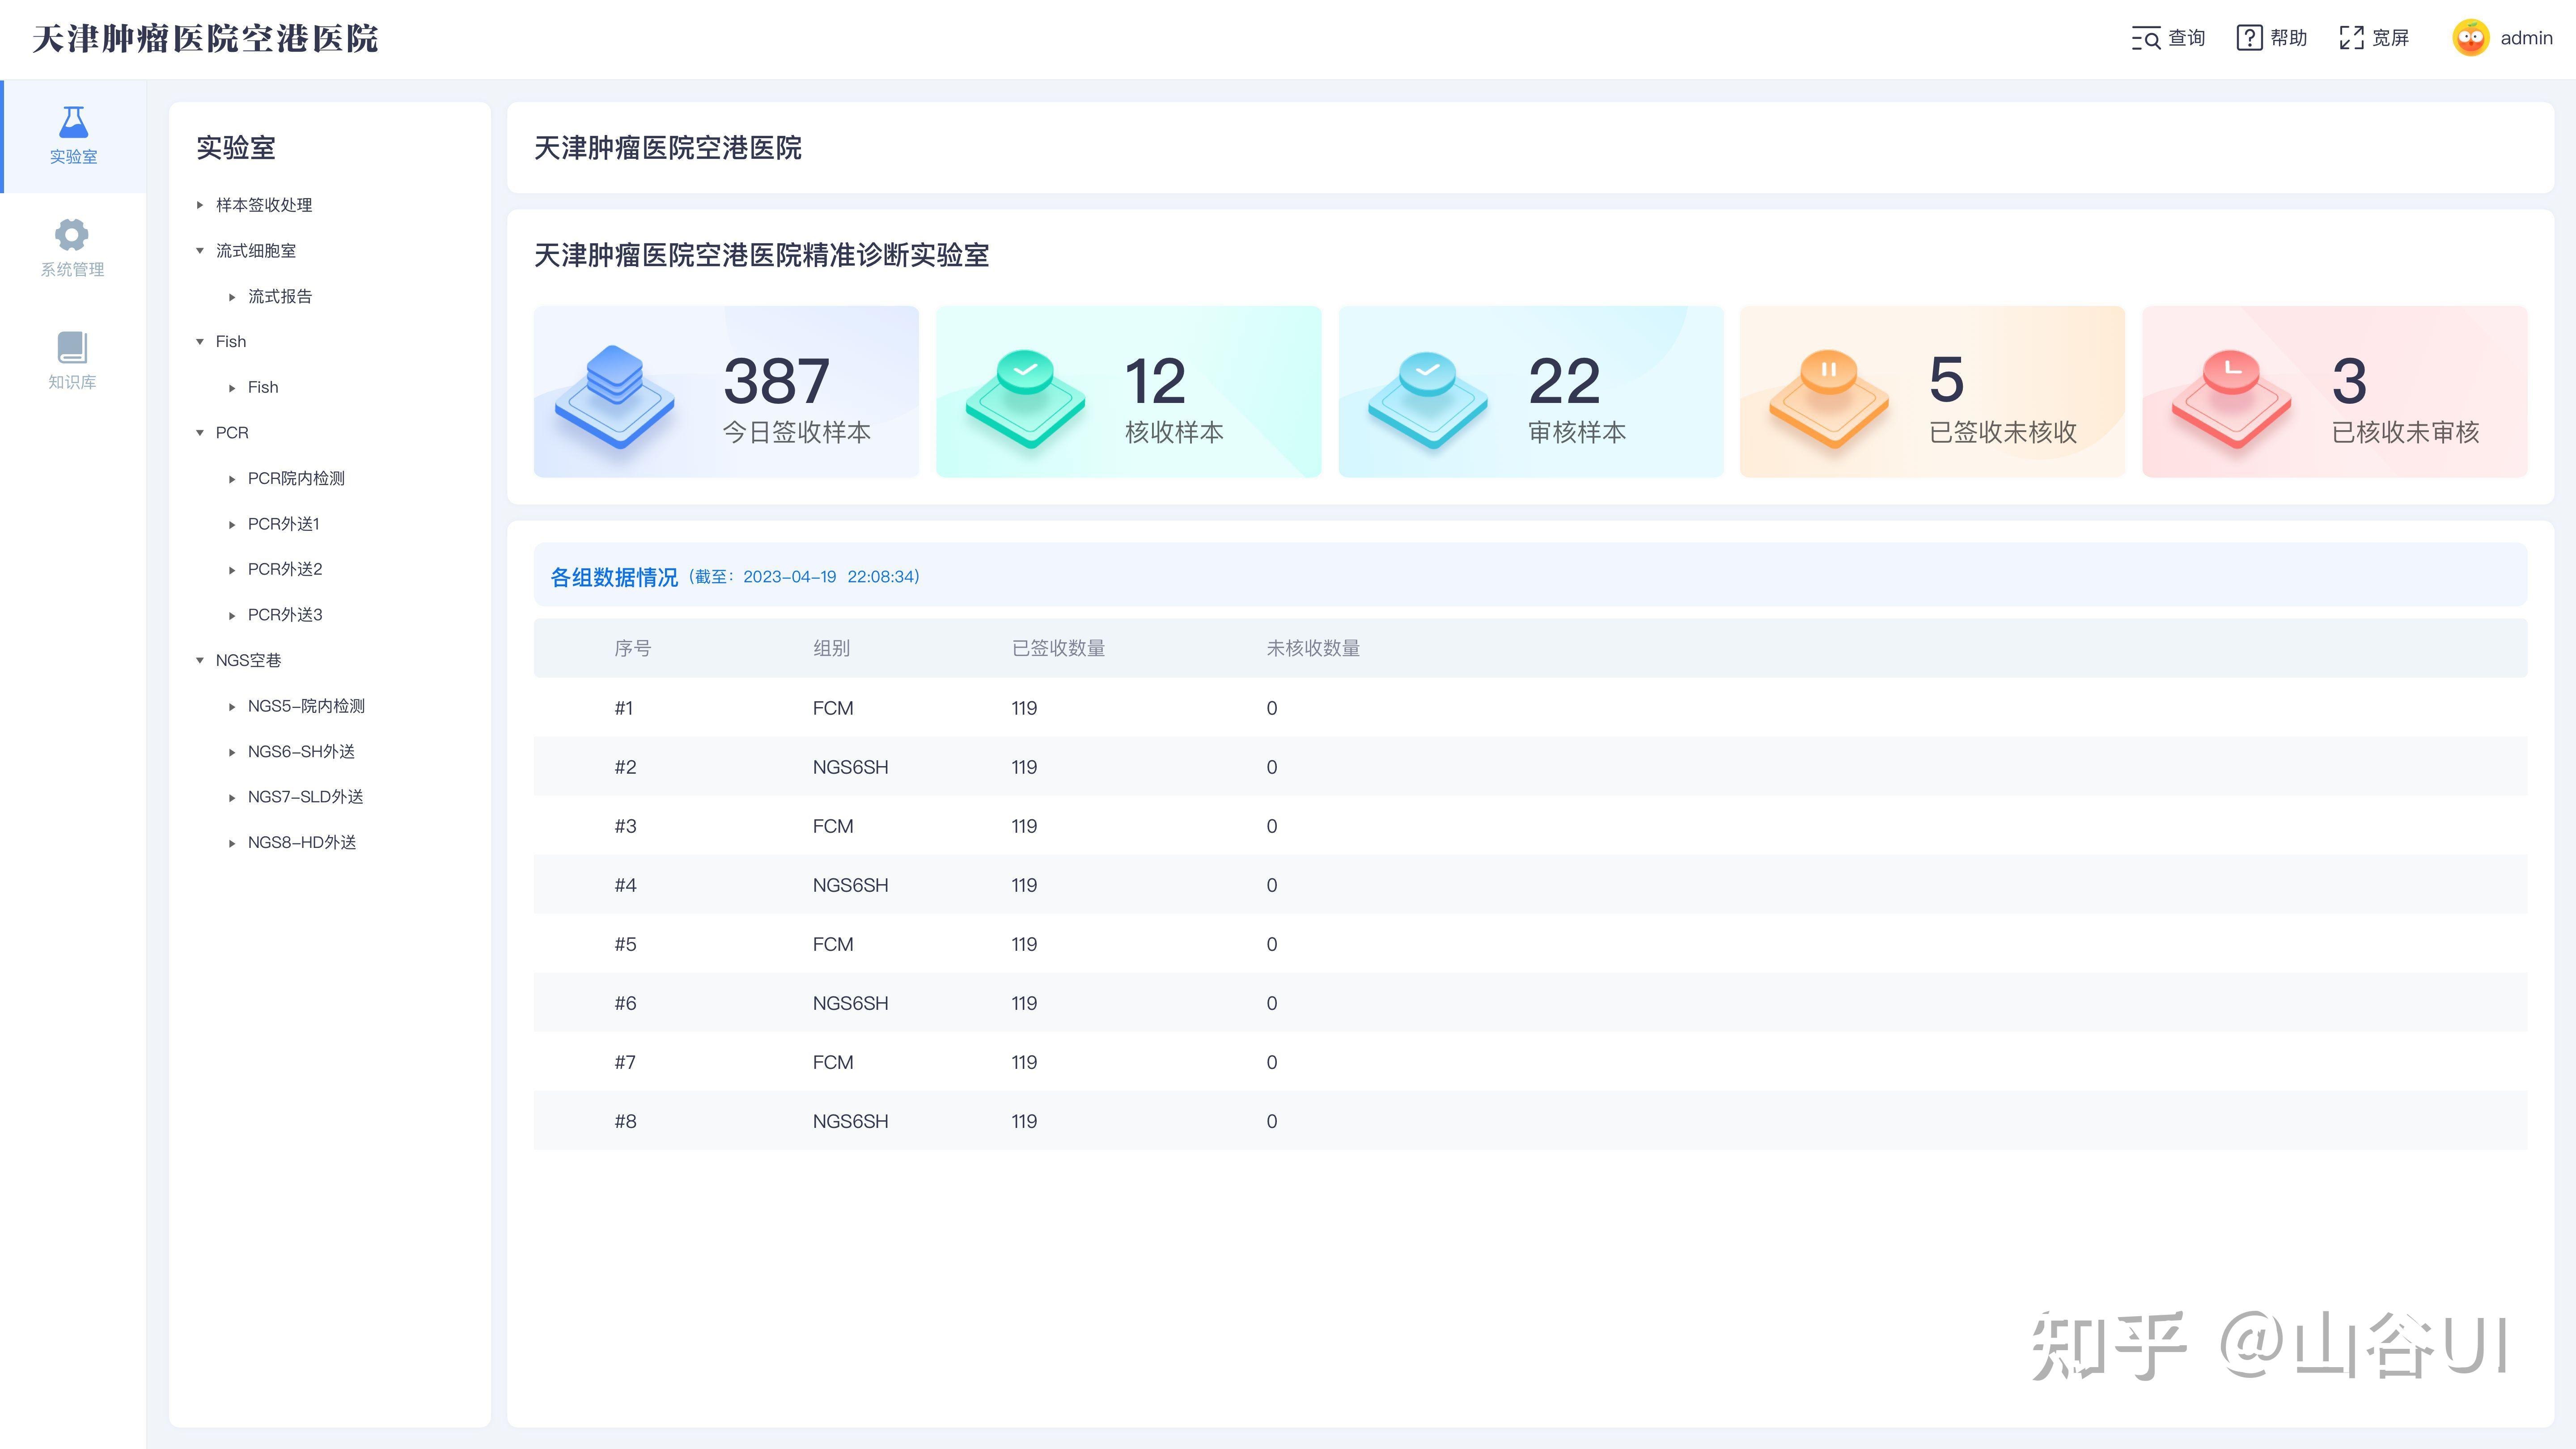Image resolution: width=2576 pixels, height=1449 pixels.
Task: Open the 知识库 book icon
Action: click(72, 348)
